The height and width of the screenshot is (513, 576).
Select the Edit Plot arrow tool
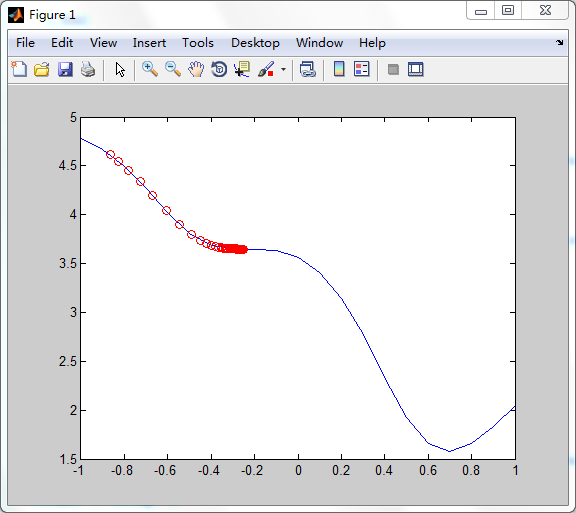tap(120, 69)
